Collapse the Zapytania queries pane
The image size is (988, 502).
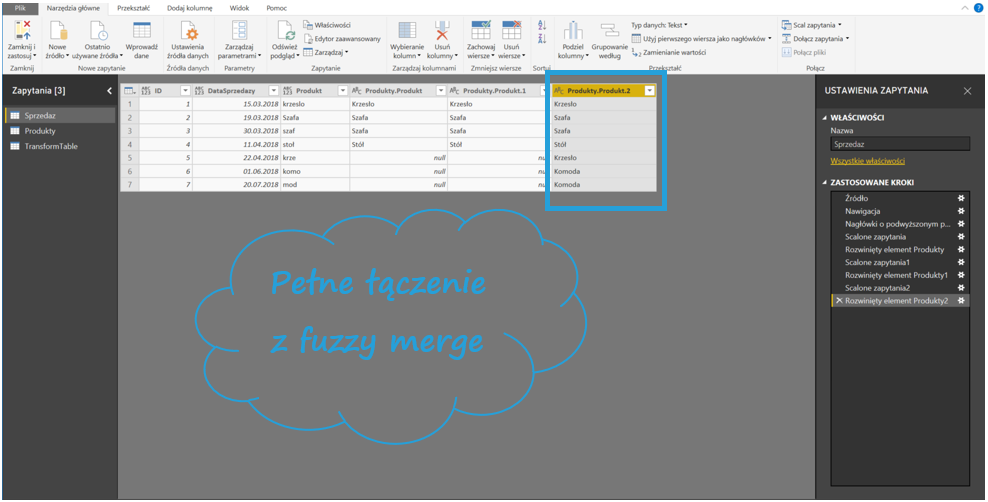pos(109,91)
